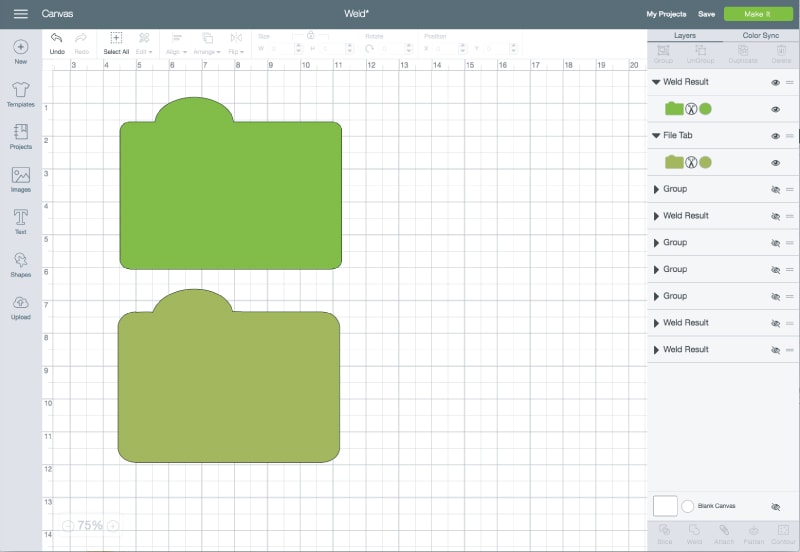Collapse the top Weld Result layer

tap(656, 82)
